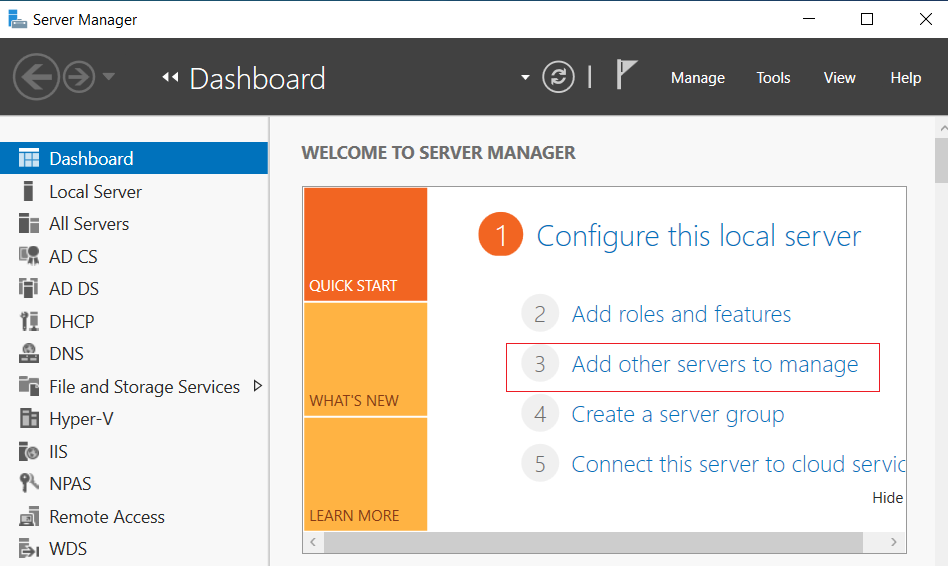This screenshot has width=948, height=566.
Task: Open the NPAS icon in sidebar
Action: [28, 483]
